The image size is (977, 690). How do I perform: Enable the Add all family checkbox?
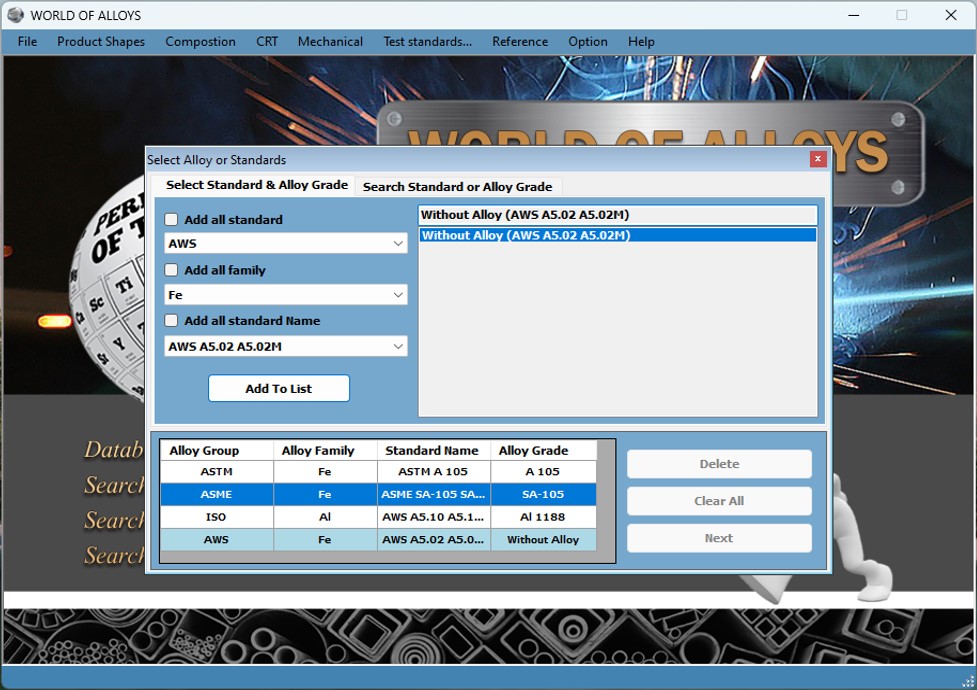pos(171,270)
